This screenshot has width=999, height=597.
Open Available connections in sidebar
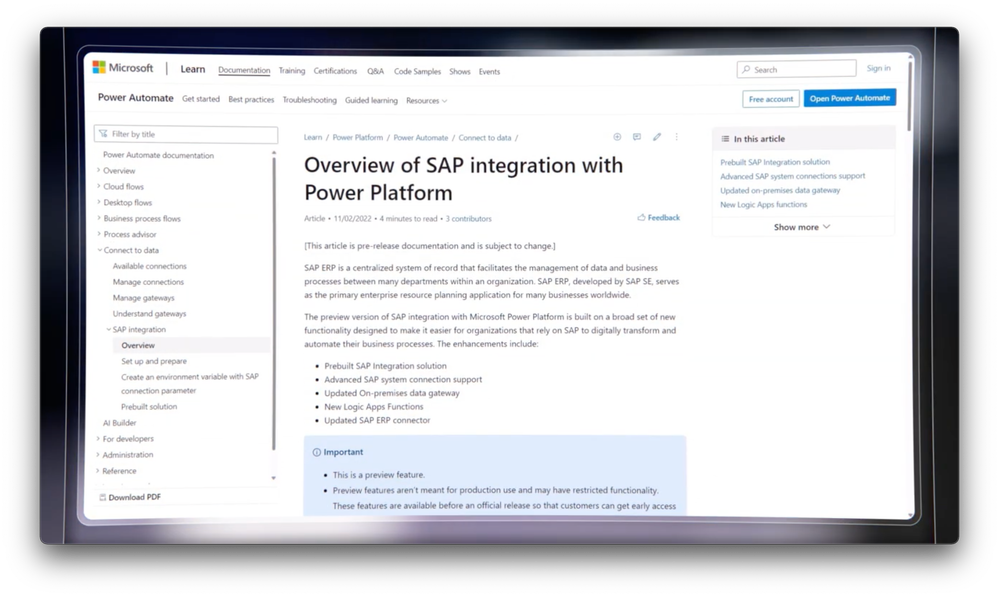pos(150,266)
